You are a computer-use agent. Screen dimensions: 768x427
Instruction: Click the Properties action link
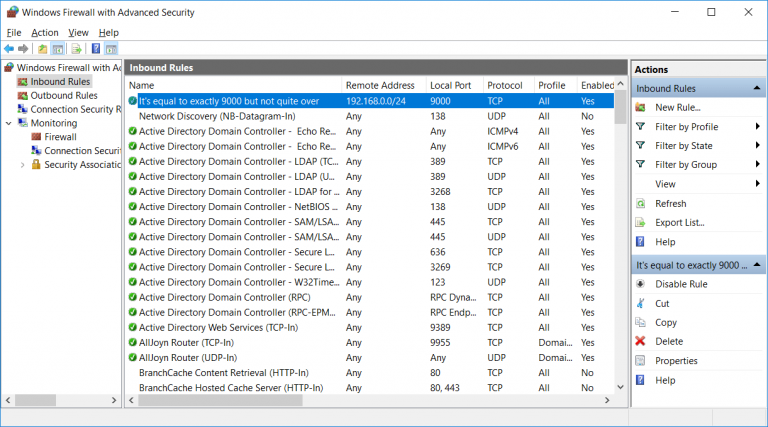(676, 360)
